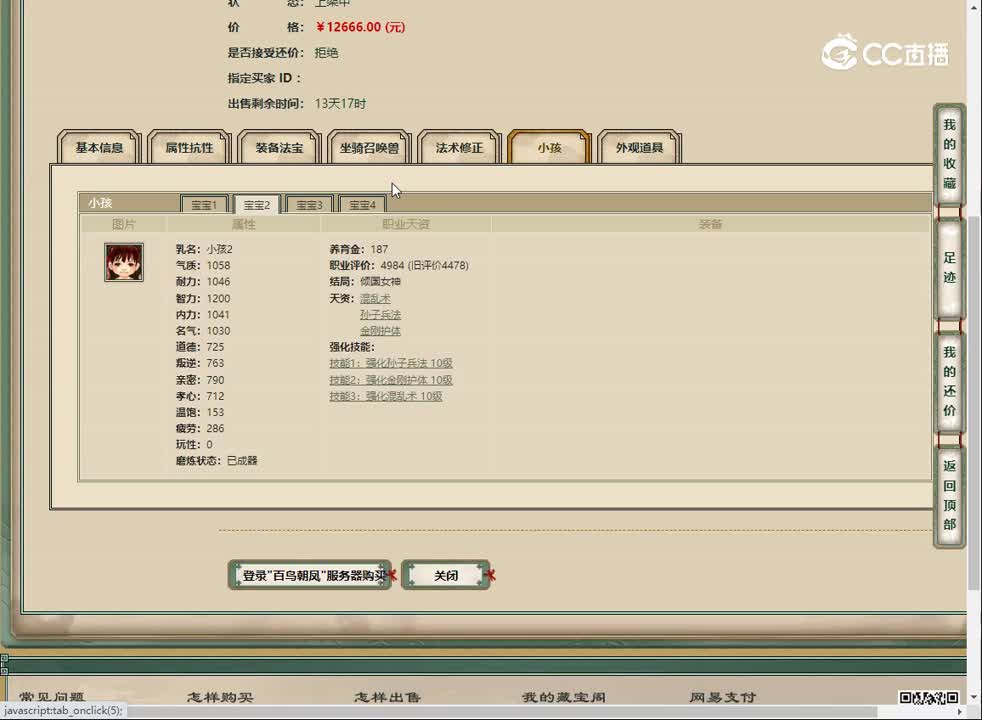Click the 结局 倾国女神 text

tap(365, 282)
